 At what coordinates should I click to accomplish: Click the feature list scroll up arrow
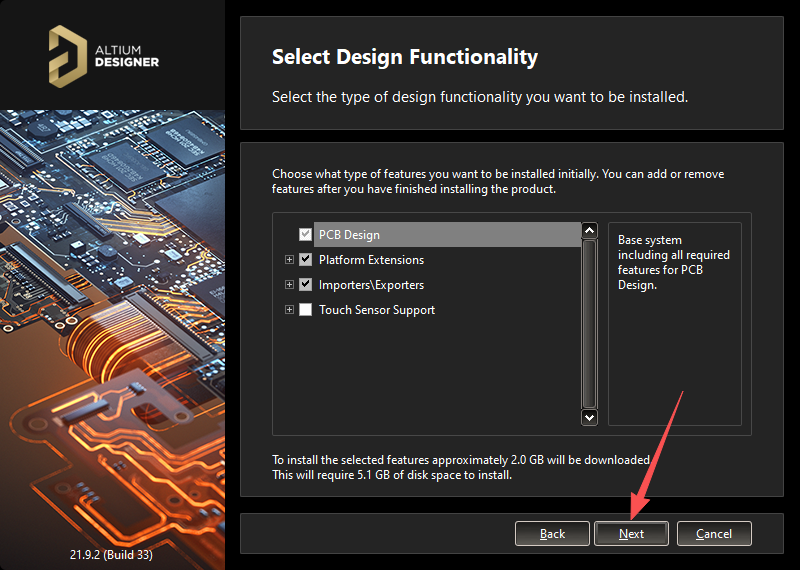[x=589, y=231]
